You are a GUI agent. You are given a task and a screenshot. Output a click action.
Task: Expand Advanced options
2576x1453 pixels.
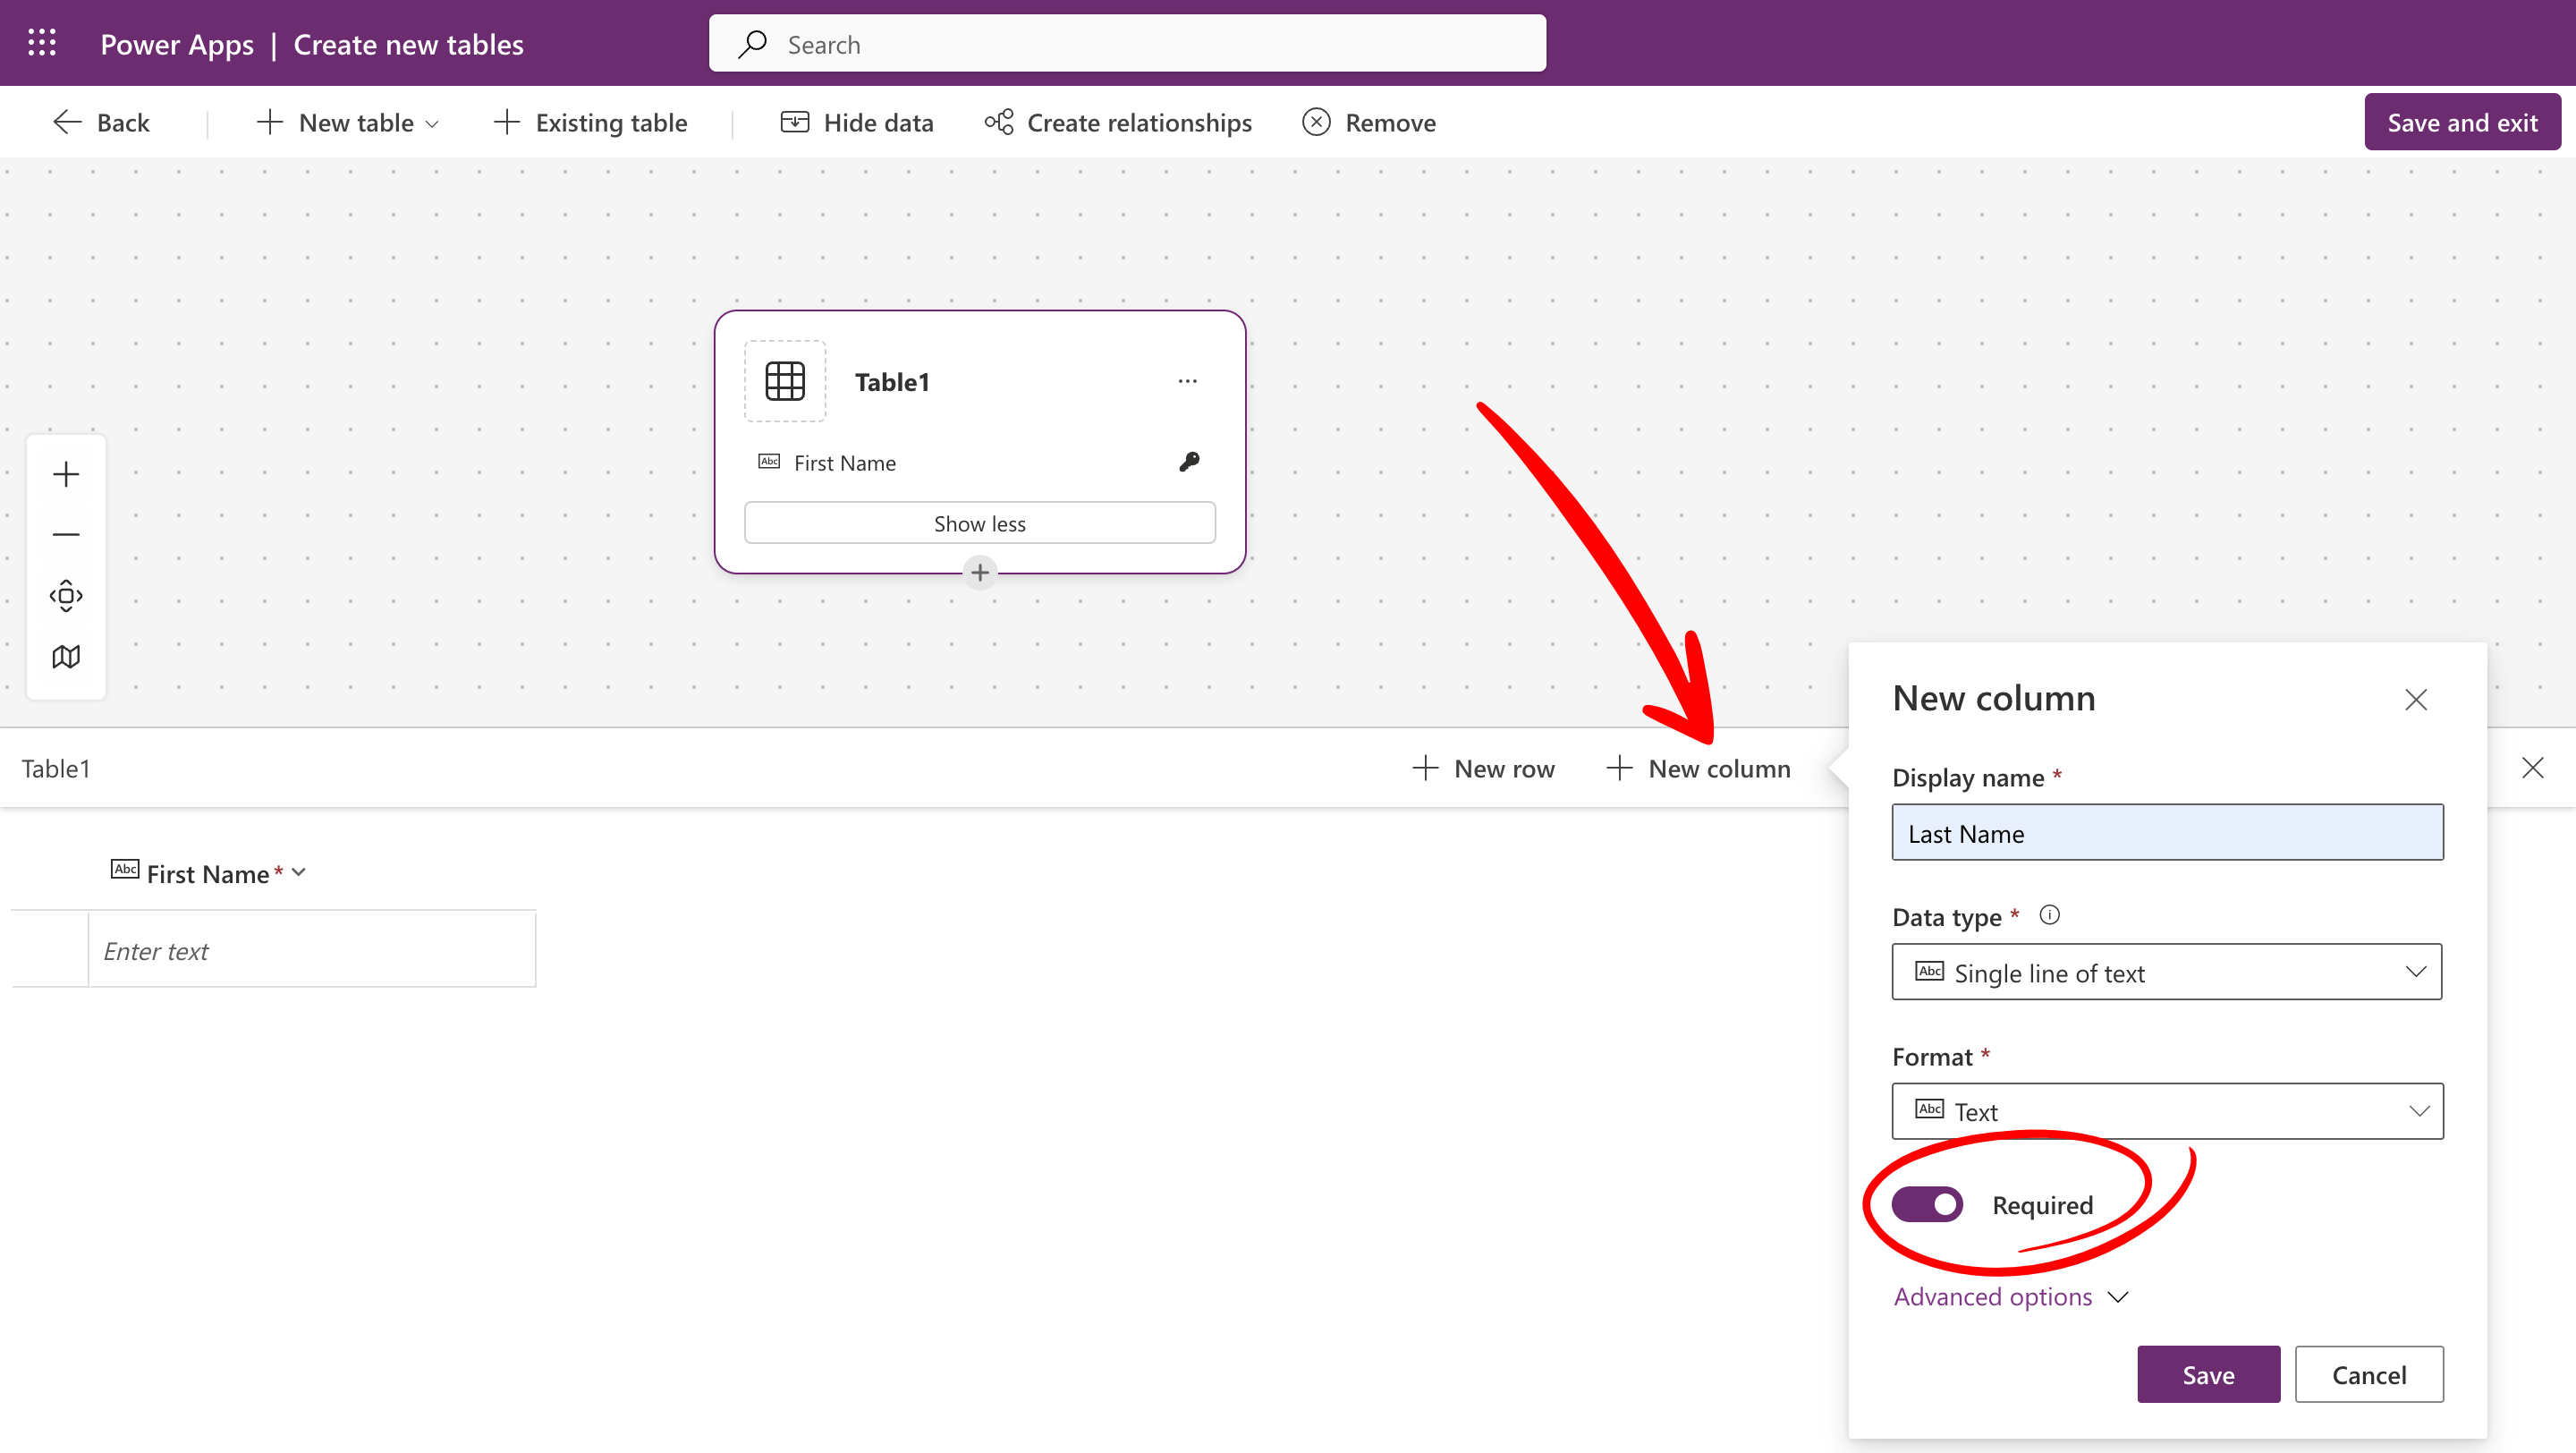coord(2010,1297)
